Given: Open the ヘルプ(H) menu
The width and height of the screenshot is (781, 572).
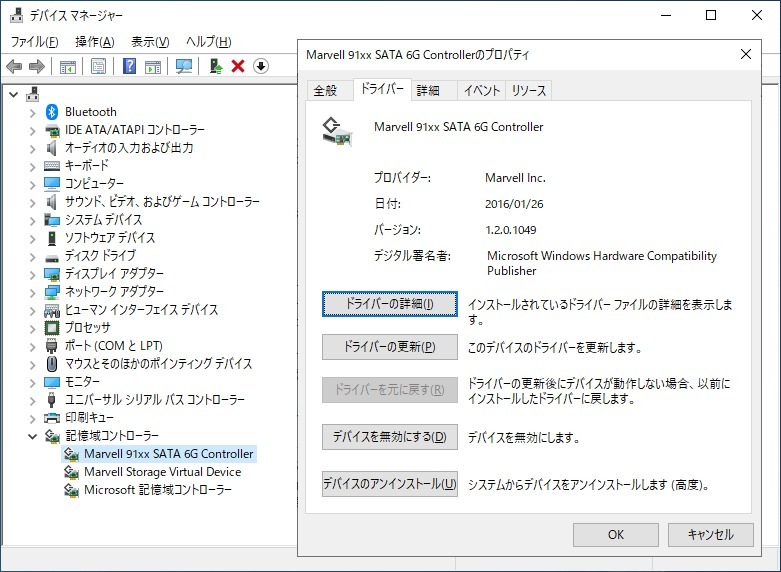Looking at the screenshot, I should (x=209, y=41).
